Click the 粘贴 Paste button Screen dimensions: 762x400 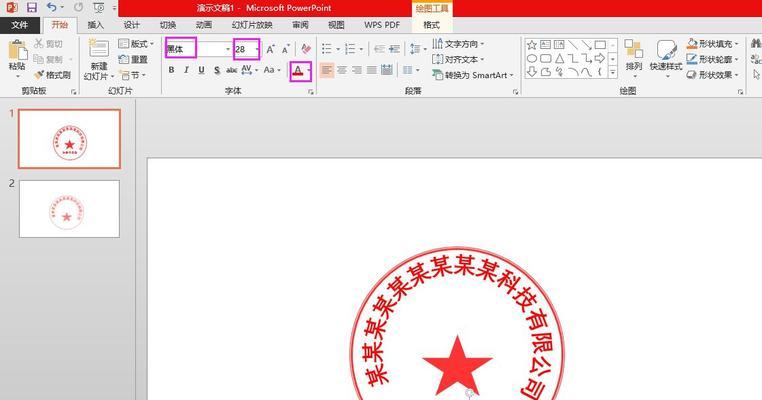tap(17, 59)
